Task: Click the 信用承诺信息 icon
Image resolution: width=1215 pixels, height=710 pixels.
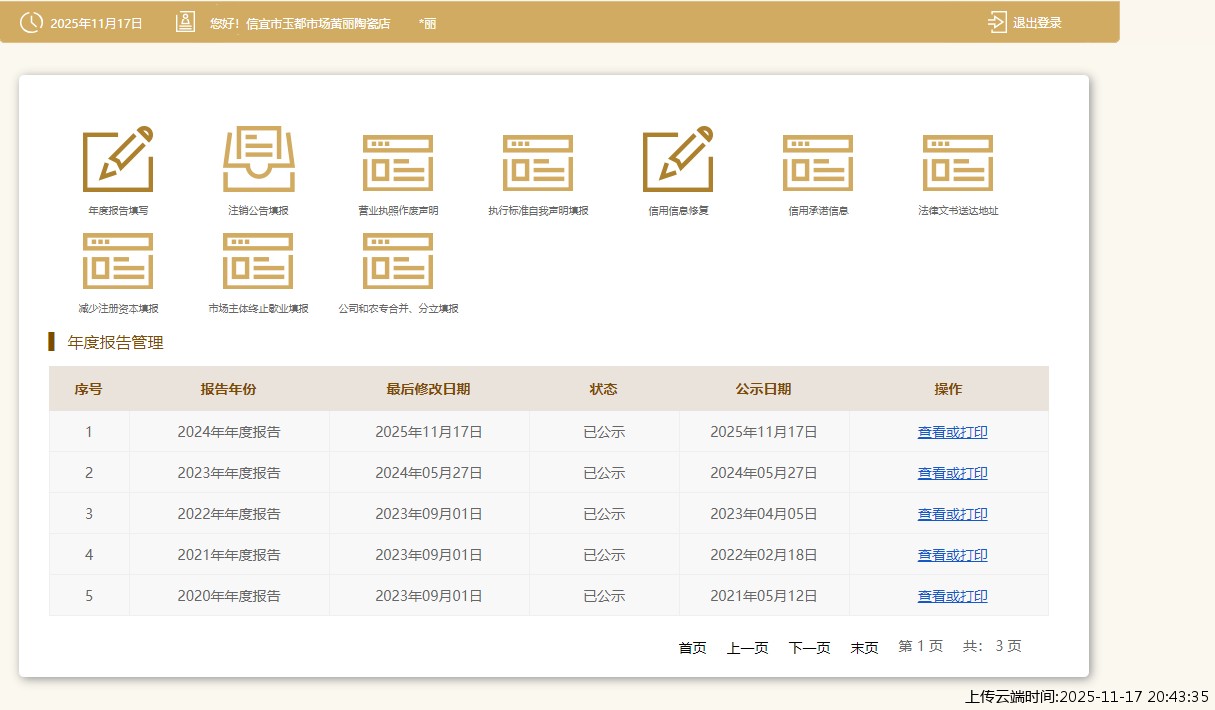Action: [818, 162]
